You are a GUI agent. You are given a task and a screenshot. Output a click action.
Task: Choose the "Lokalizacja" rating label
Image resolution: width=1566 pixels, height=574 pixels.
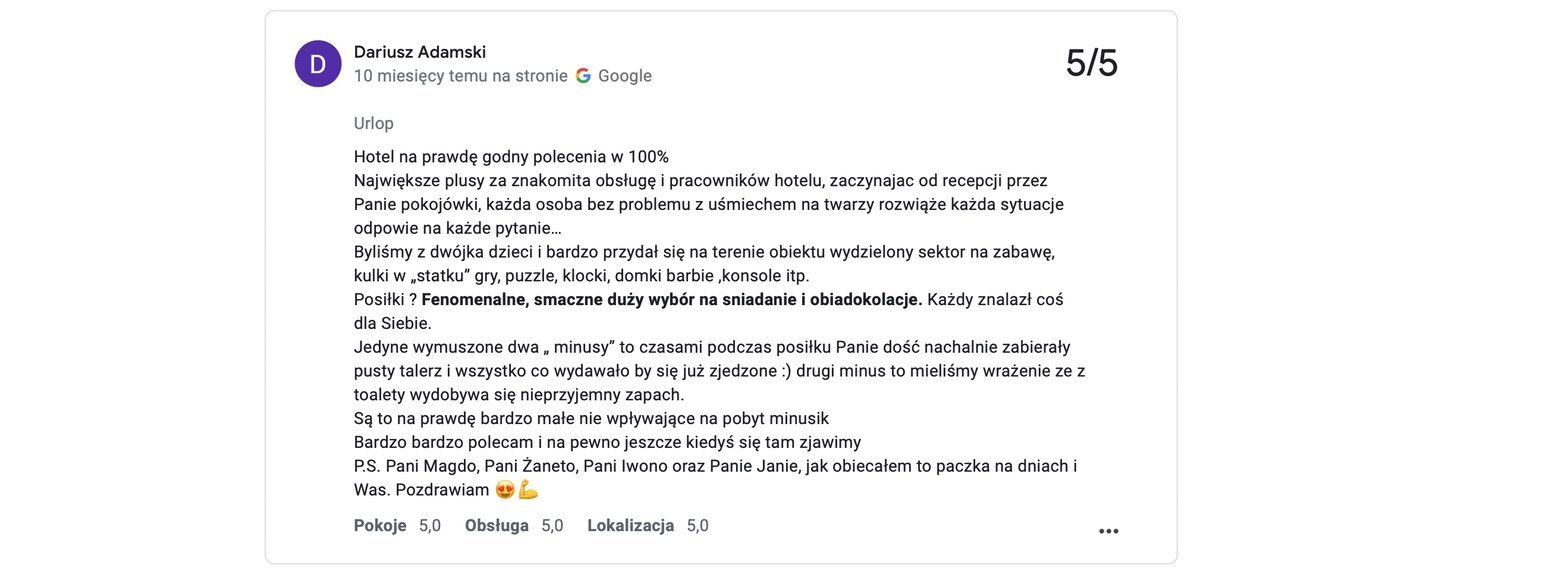click(x=630, y=525)
